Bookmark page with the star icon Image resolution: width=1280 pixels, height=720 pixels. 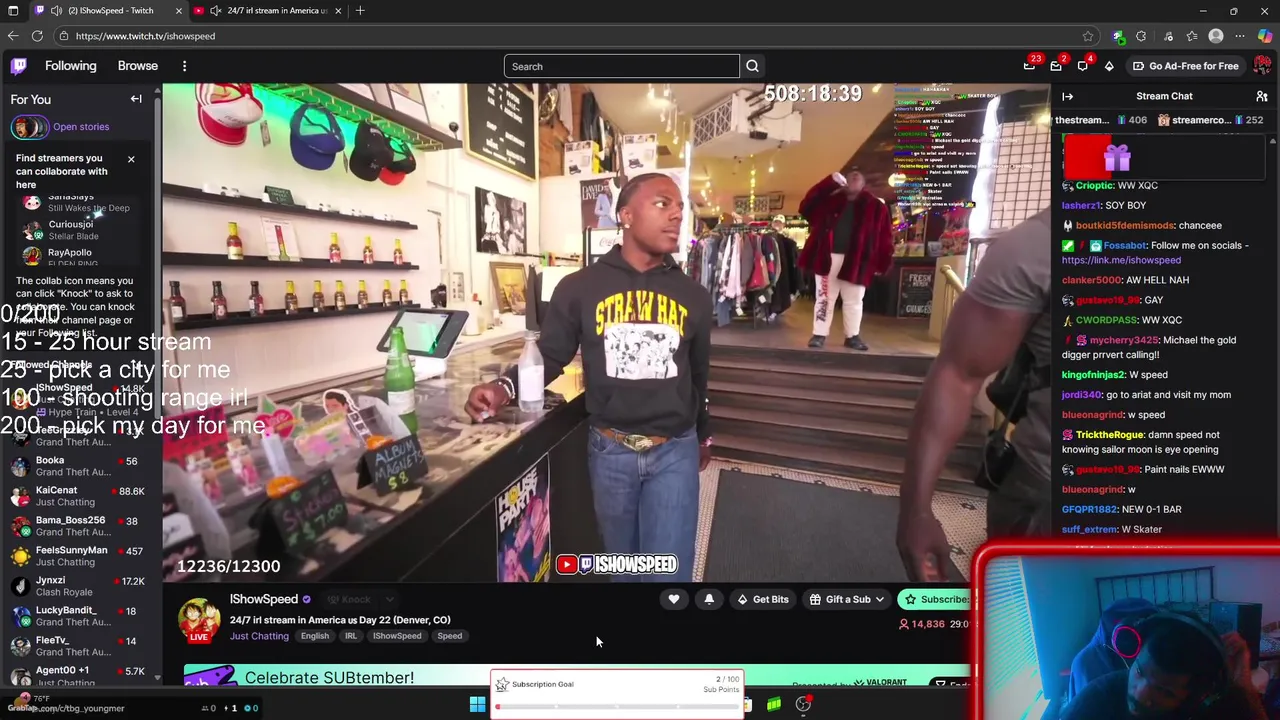pos(1088,36)
